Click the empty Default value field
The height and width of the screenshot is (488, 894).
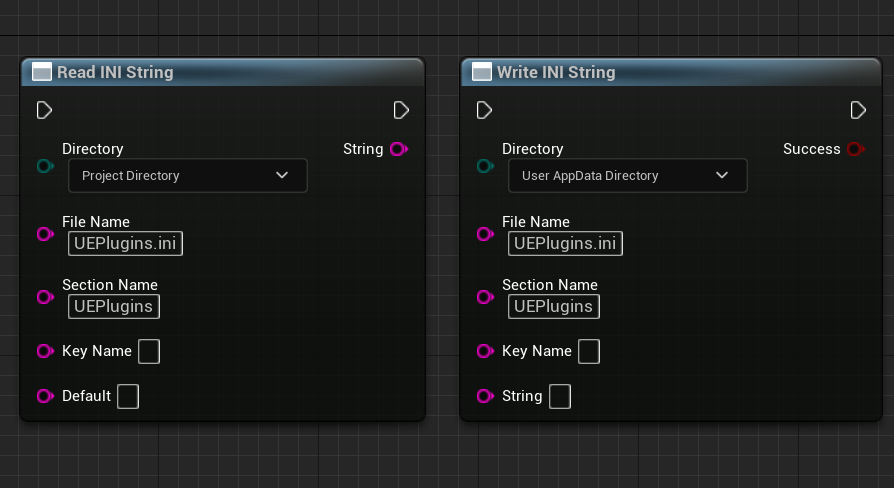pyautogui.click(x=128, y=396)
